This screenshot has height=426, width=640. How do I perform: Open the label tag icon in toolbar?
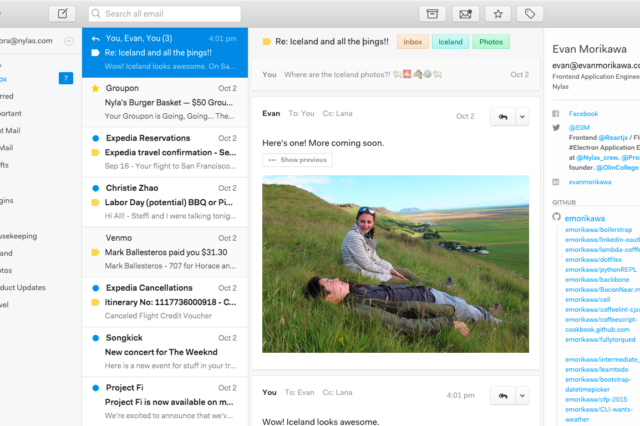531,14
